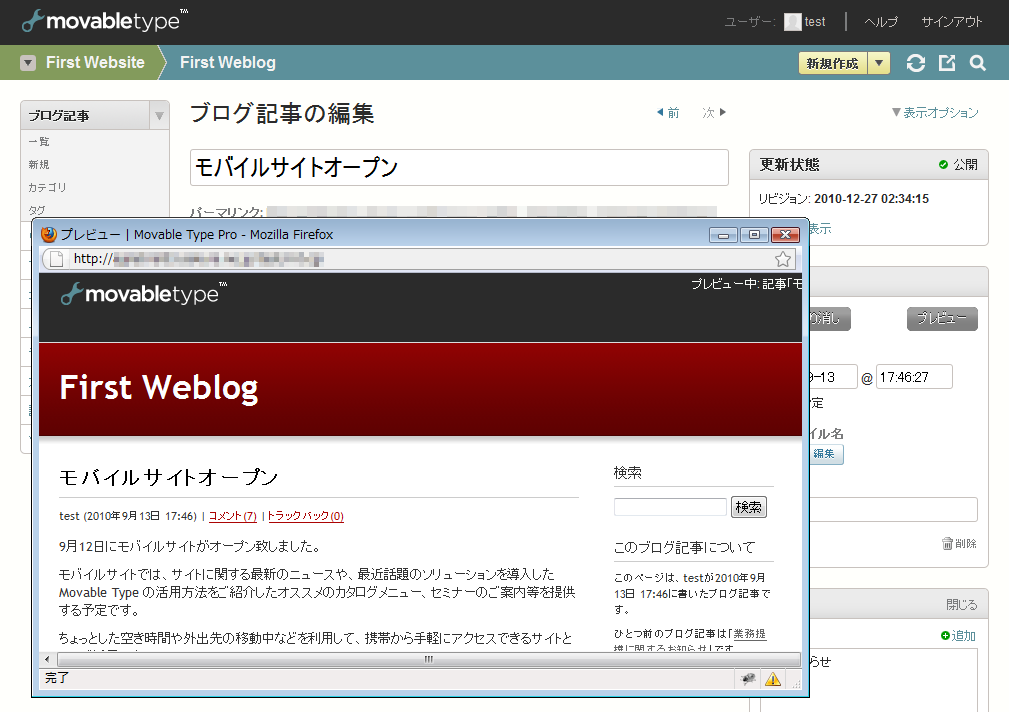Click the Firefox icon in preview window title

pyautogui.click(x=49, y=234)
